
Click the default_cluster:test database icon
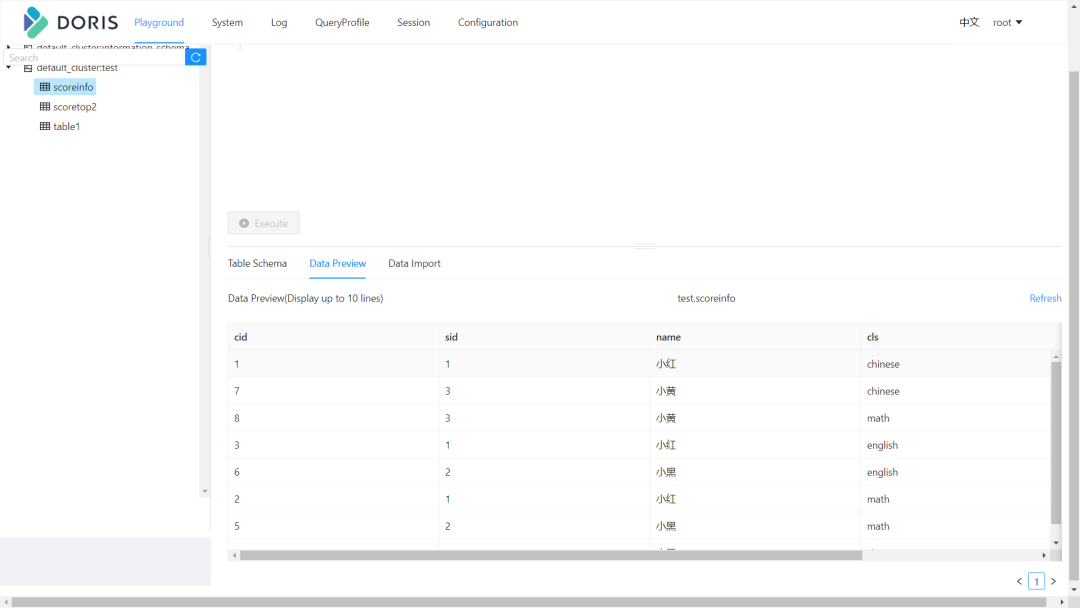pos(28,68)
